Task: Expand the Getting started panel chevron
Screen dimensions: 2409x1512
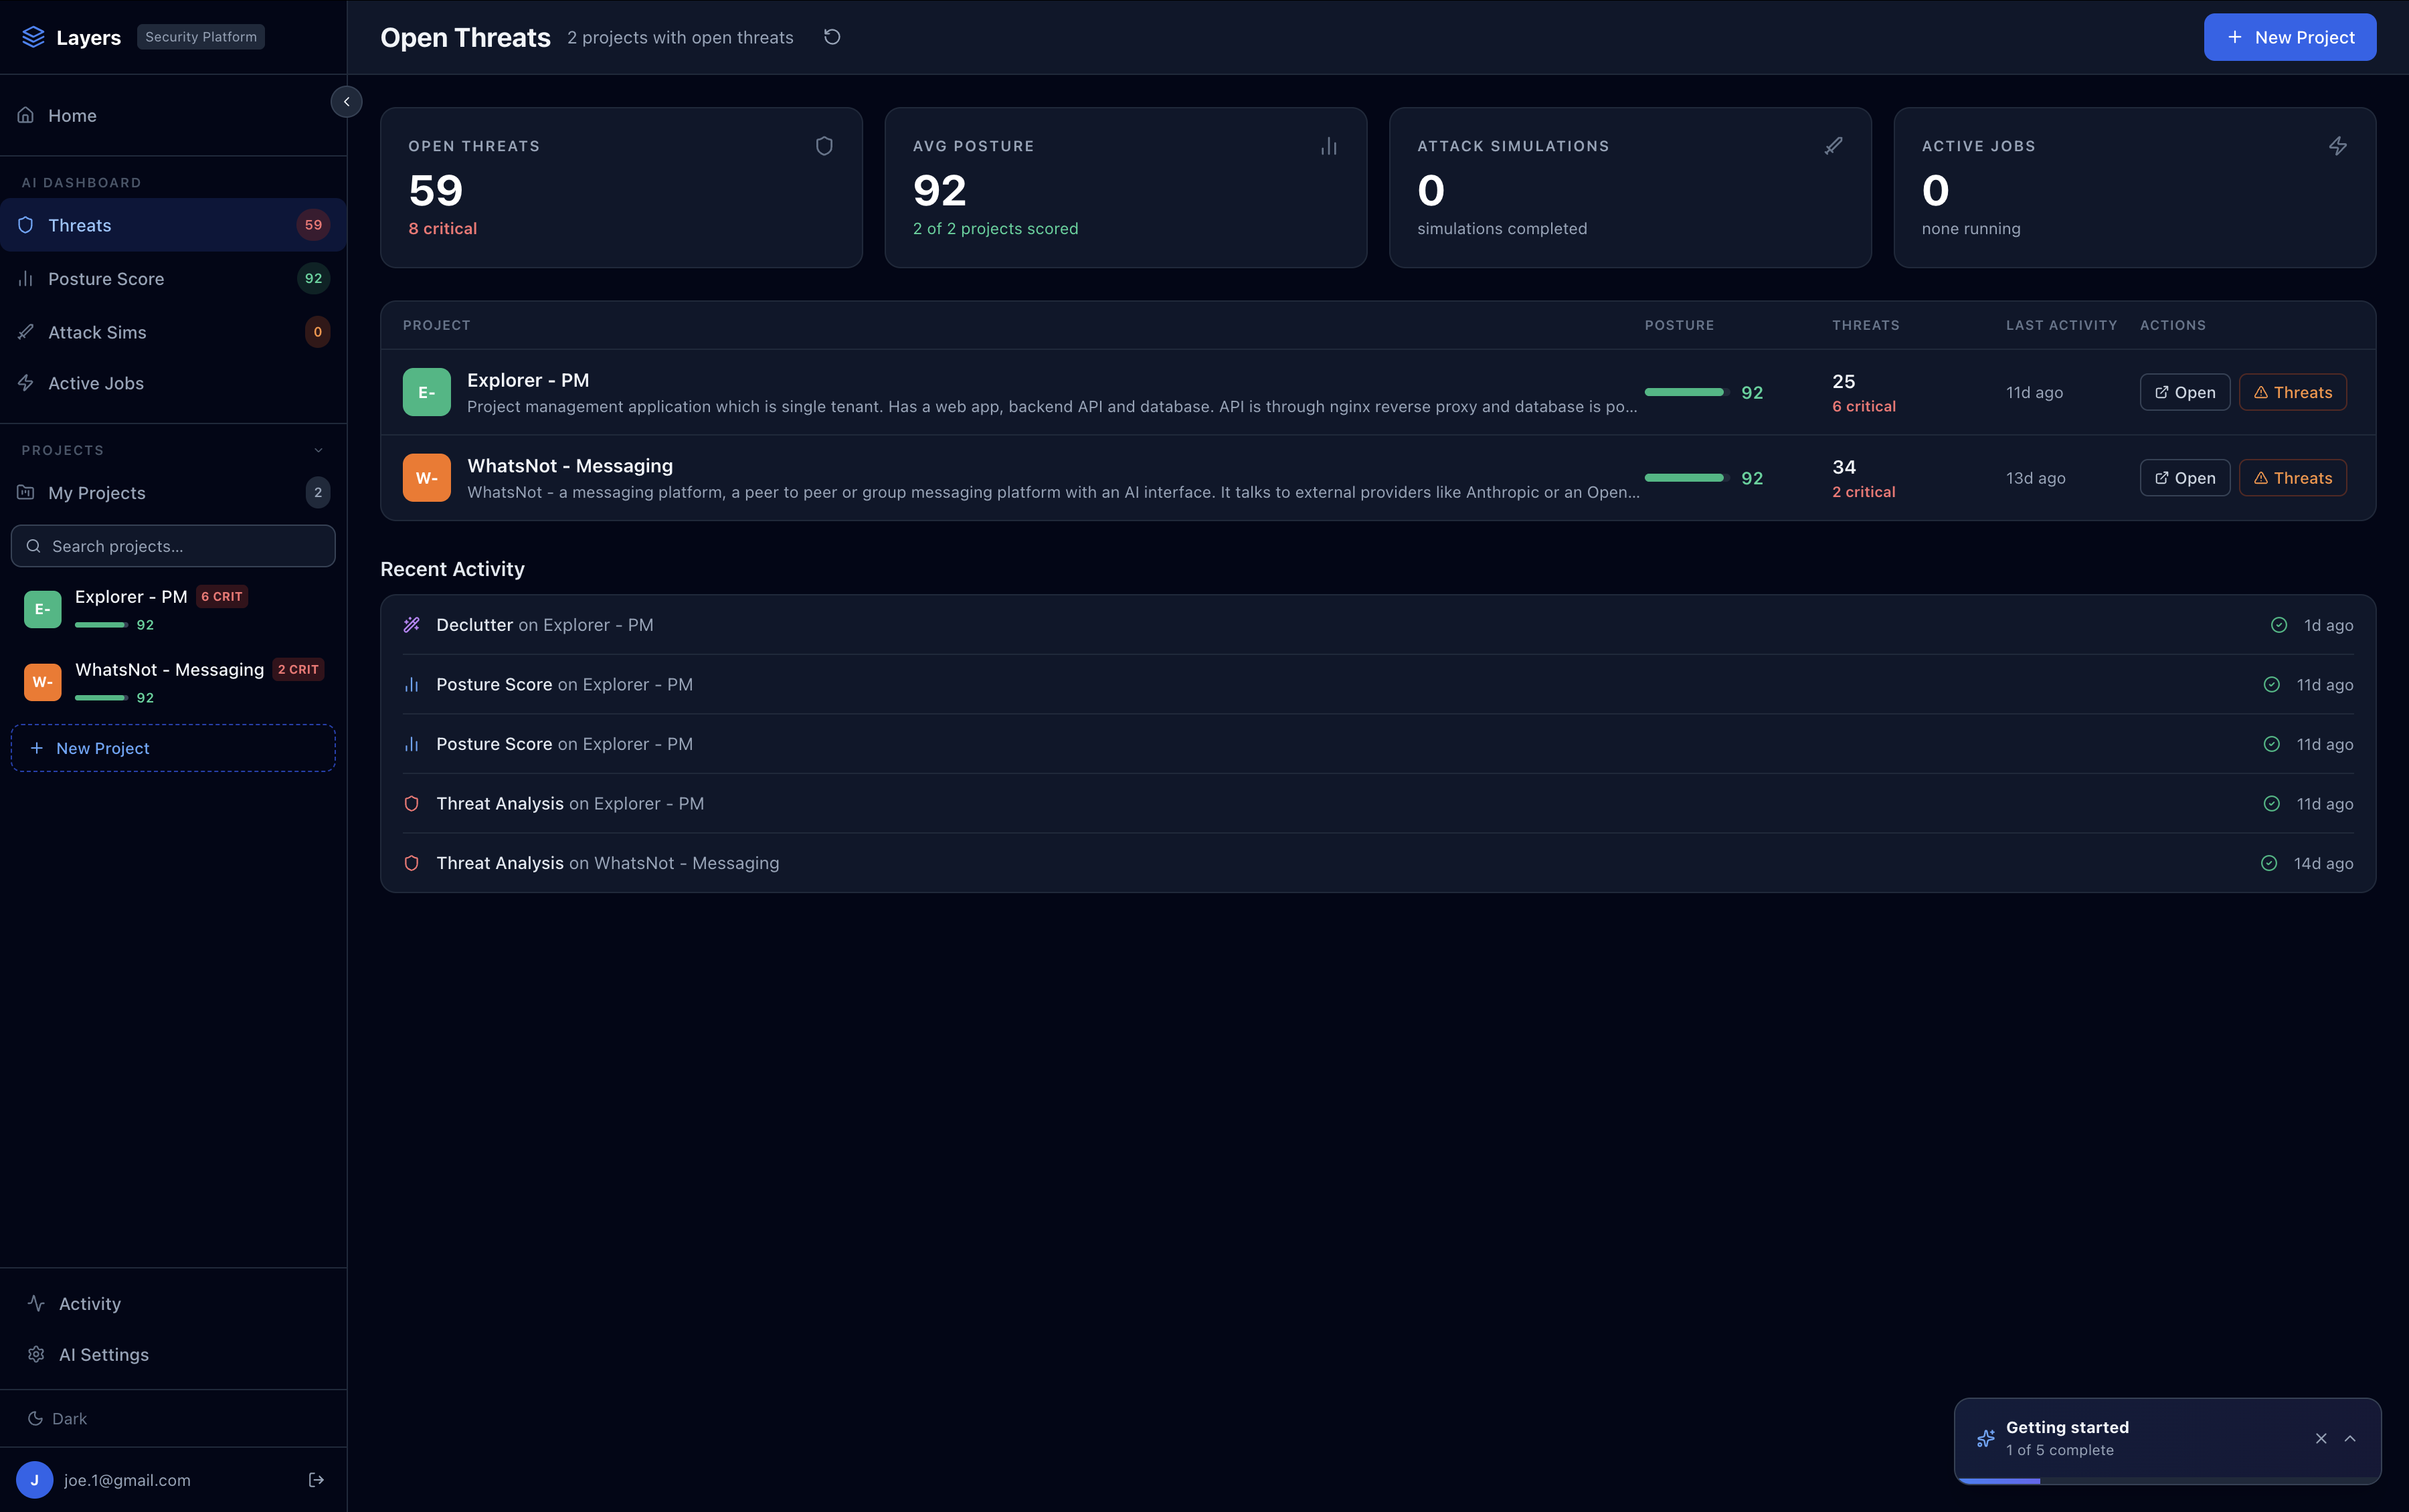Action: [2350, 1438]
